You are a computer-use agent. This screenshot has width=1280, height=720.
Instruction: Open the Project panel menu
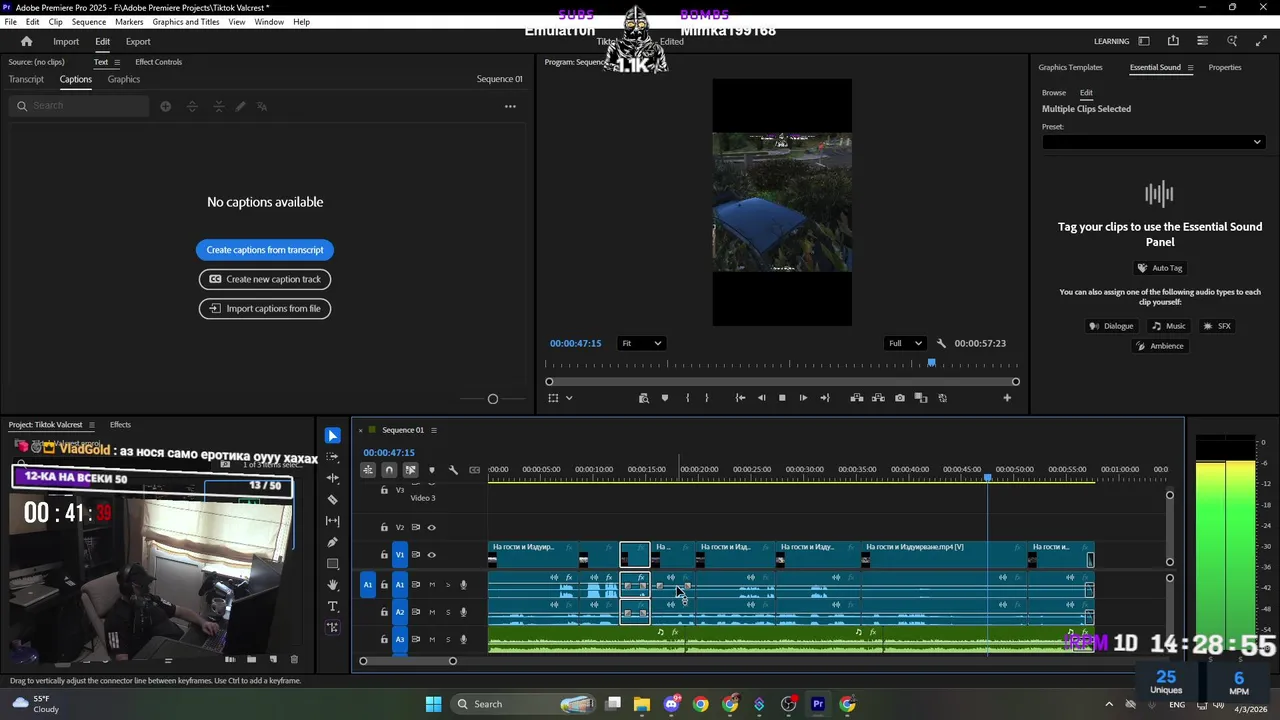click(x=92, y=425)
